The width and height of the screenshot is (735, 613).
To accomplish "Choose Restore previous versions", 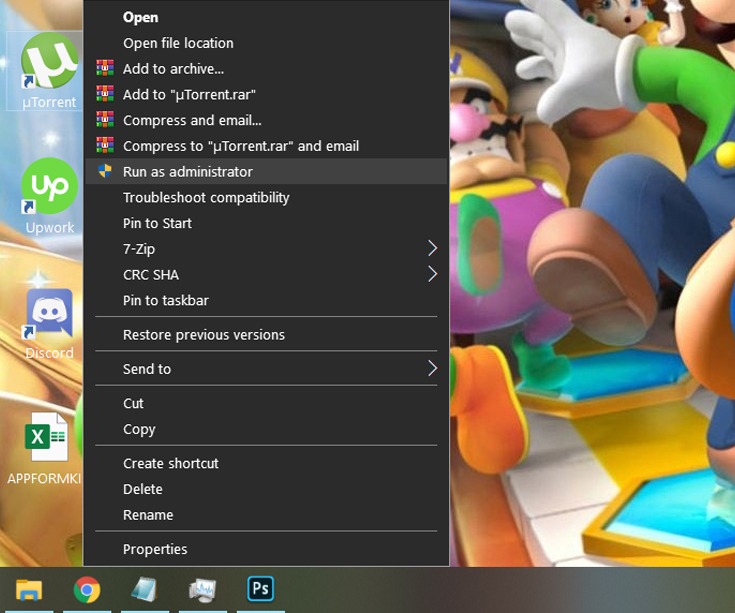I will tap(266, 335).
